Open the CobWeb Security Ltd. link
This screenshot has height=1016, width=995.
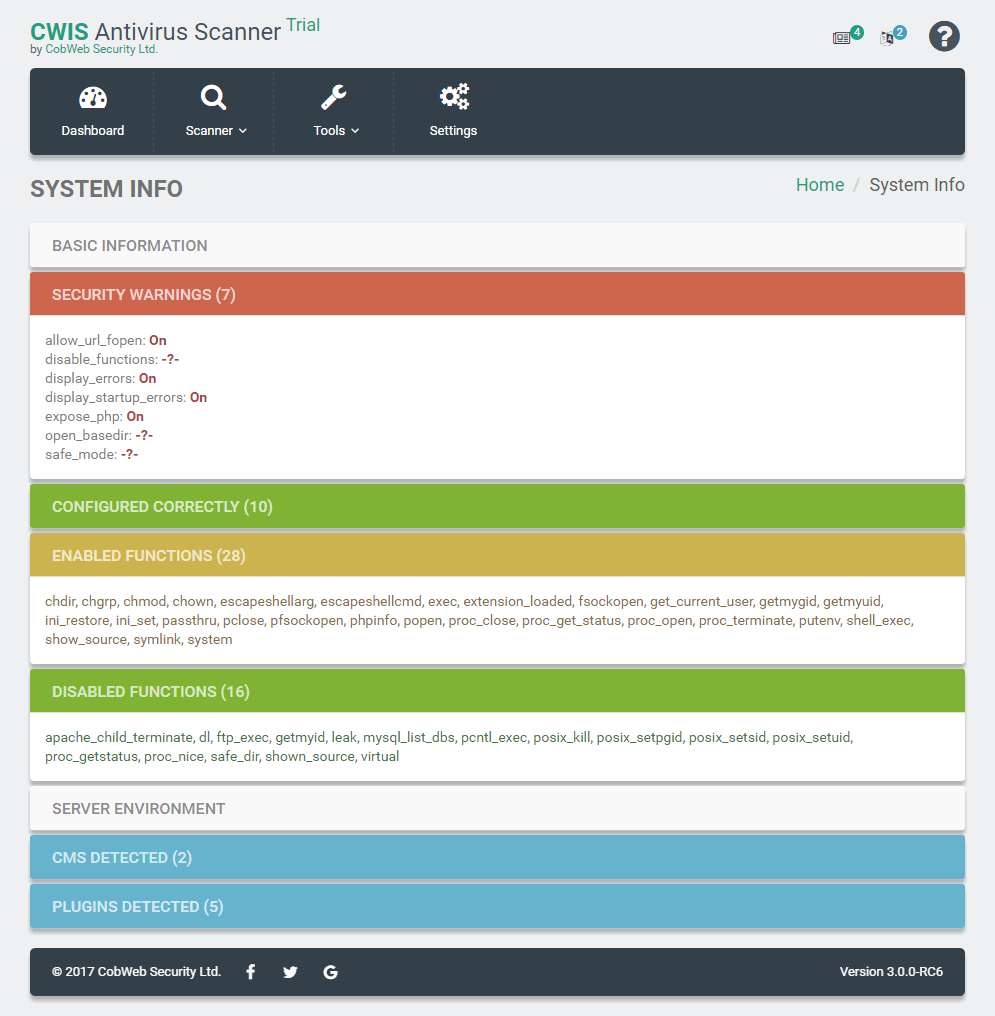102,49
